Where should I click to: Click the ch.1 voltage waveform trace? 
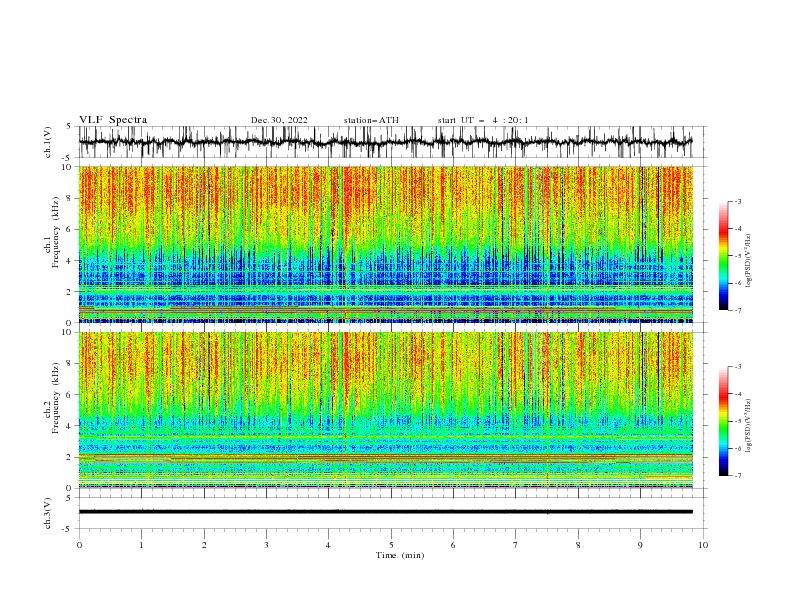click(385, 142)
